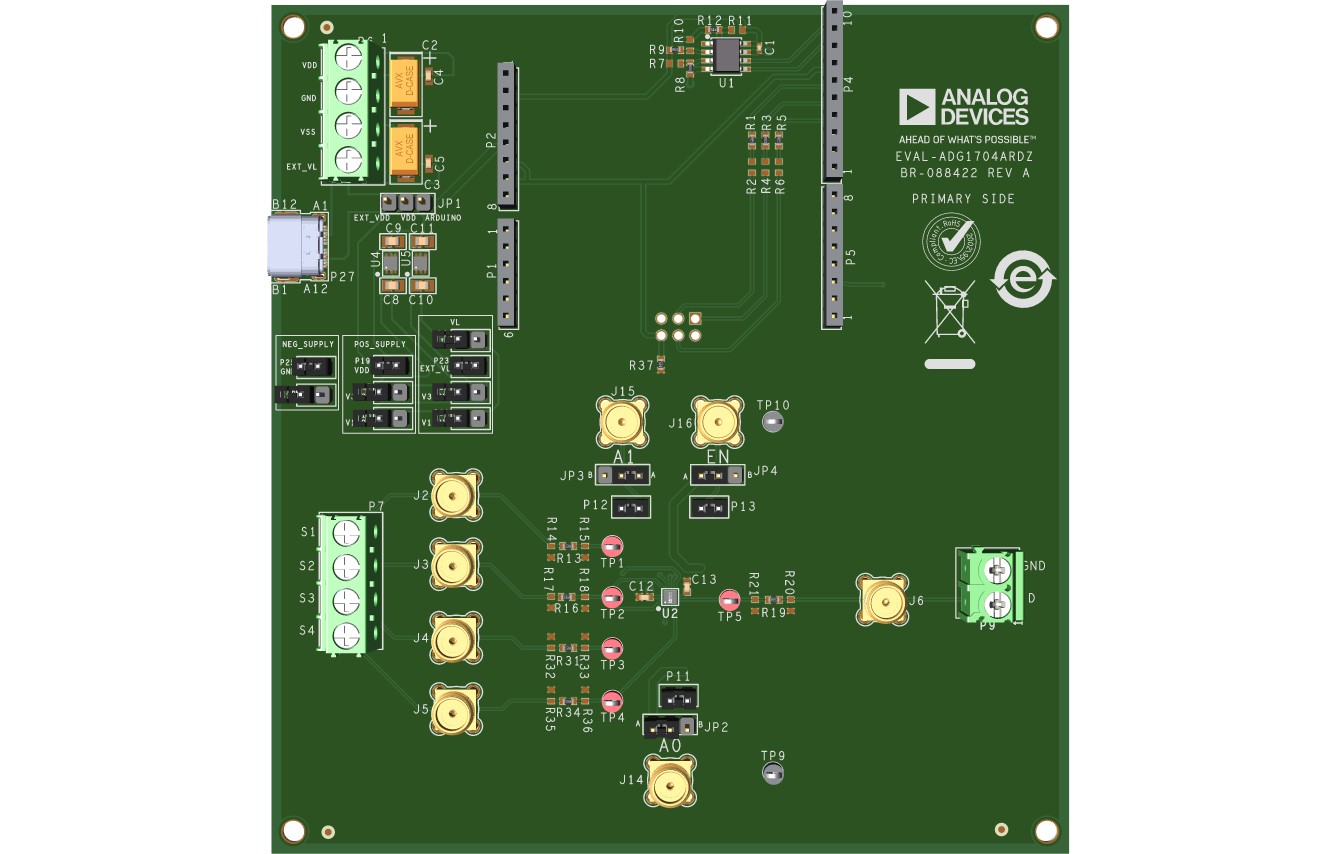Click the white blank label bar below WEEE symbol
This screenshot has height=854, width=1336.
[x=950, y=364]
